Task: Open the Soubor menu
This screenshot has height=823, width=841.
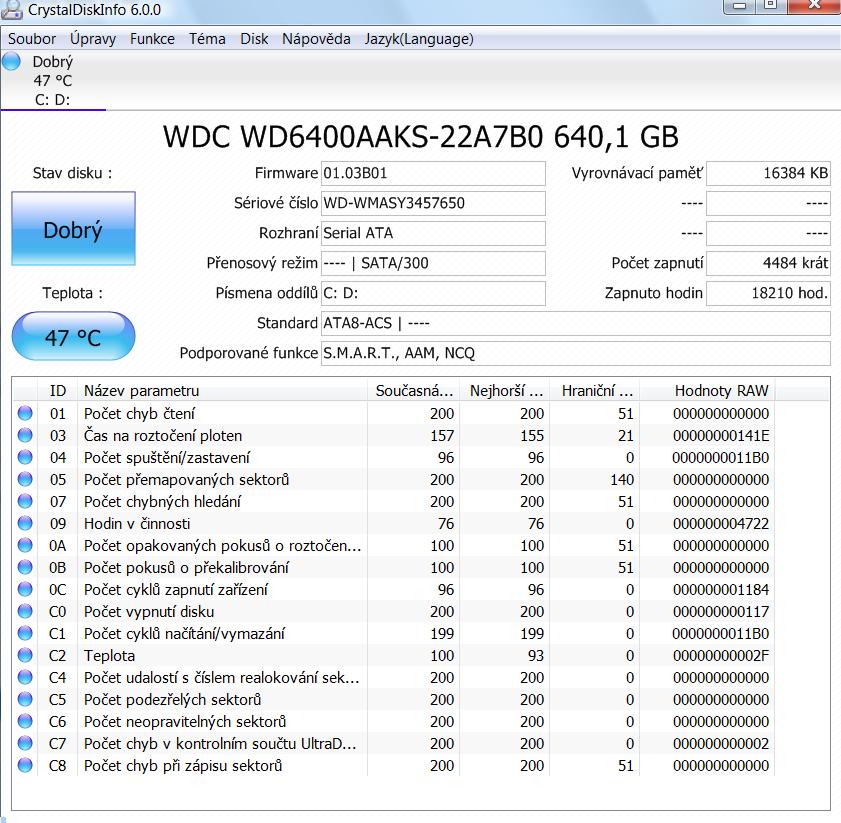Action: [x=32, y=39]
